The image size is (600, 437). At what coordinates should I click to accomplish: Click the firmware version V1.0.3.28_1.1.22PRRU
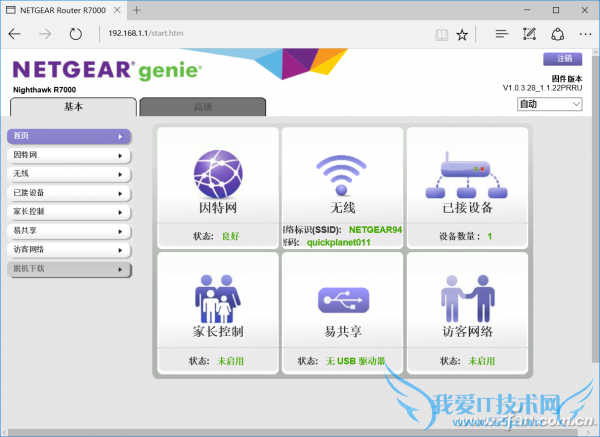point(542,88)
